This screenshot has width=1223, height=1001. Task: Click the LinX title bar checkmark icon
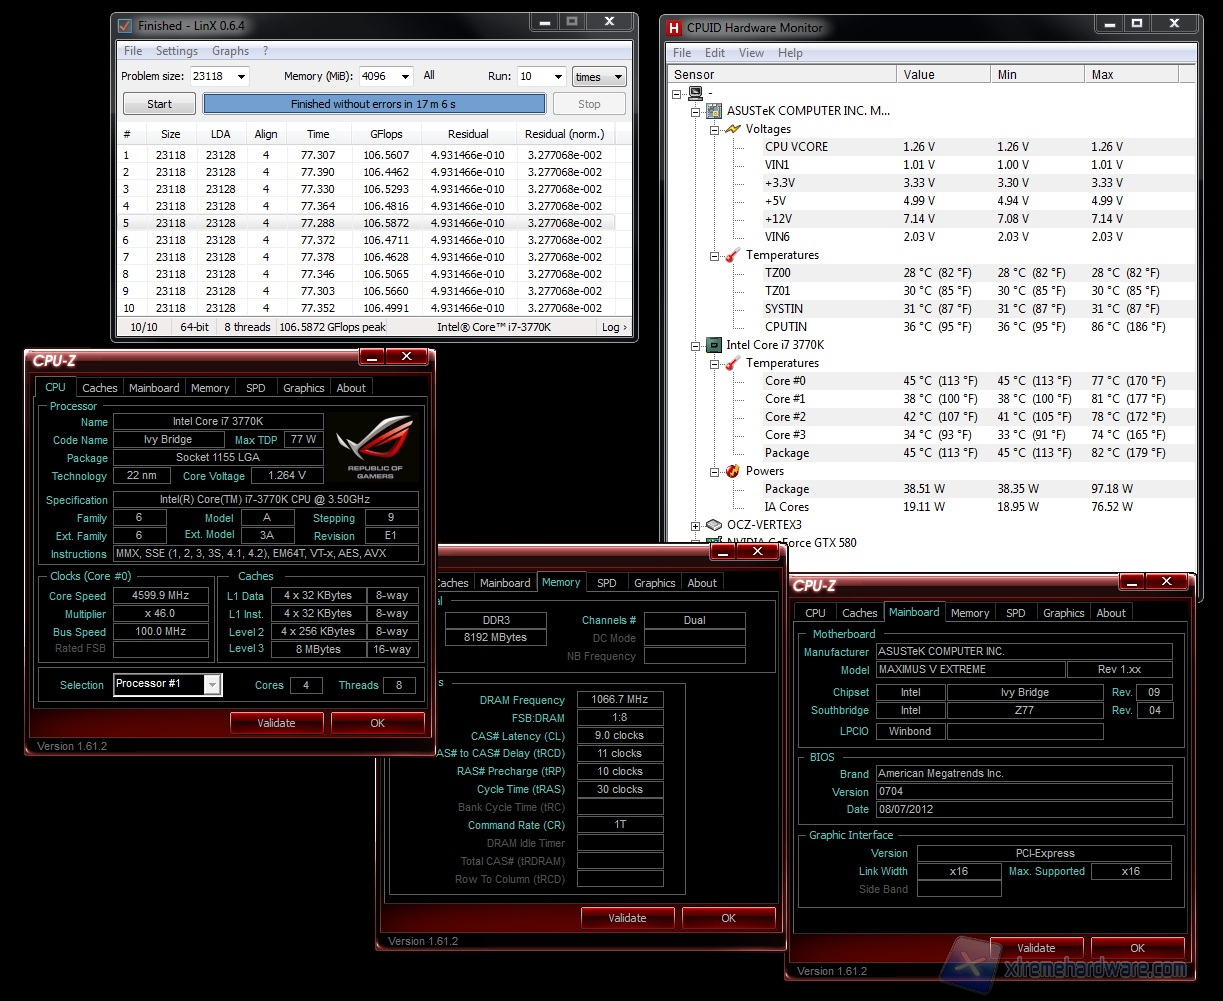pos(125,26)
